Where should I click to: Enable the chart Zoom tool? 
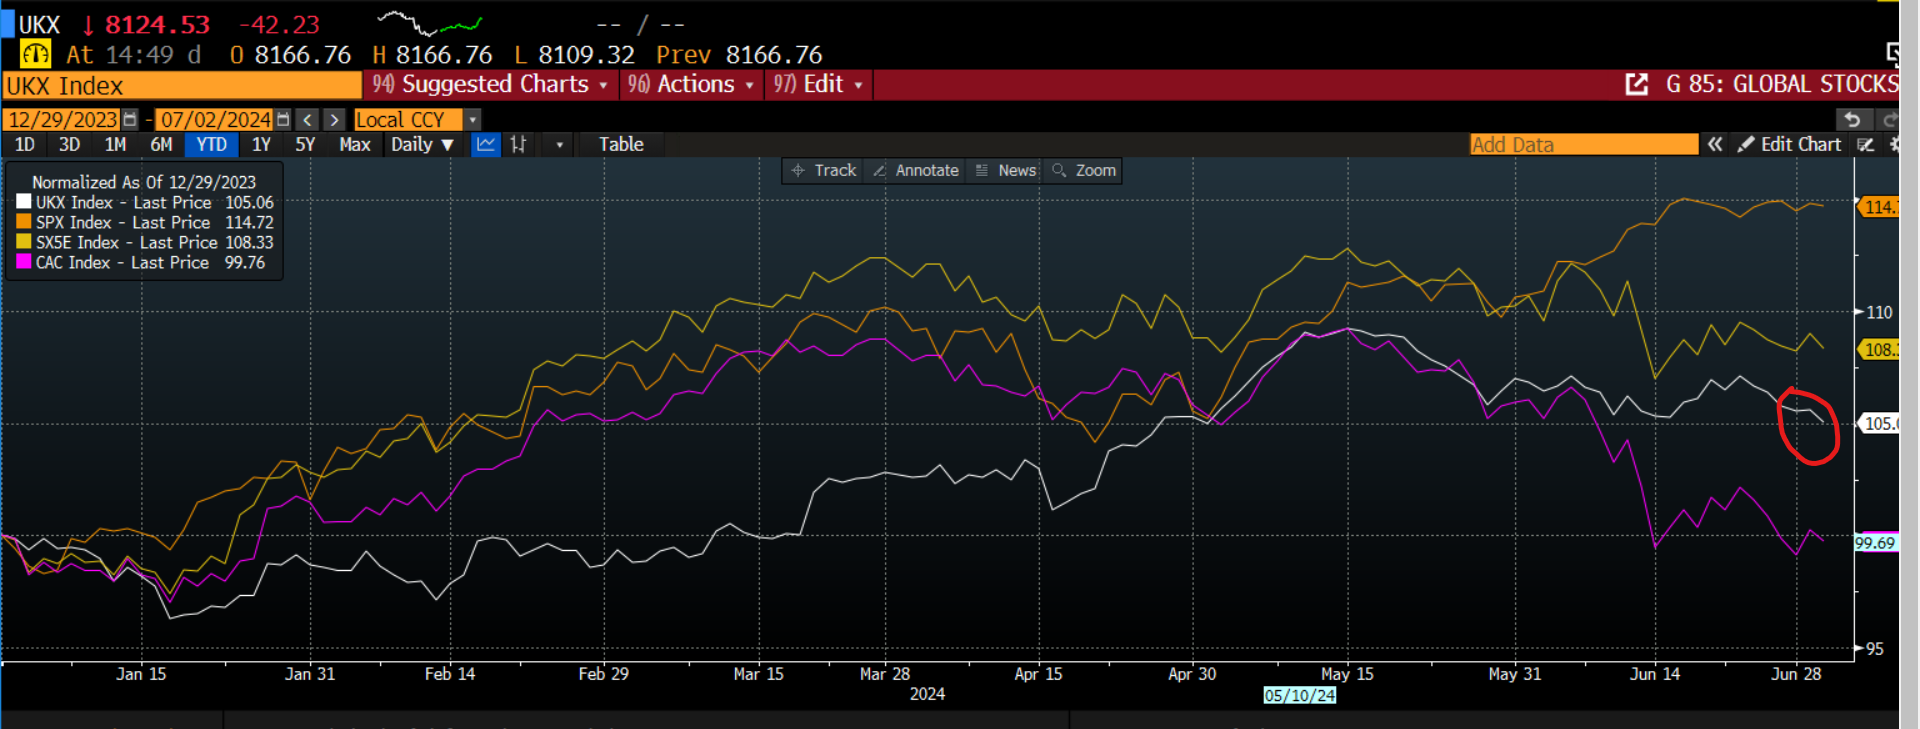(1084, 171)
